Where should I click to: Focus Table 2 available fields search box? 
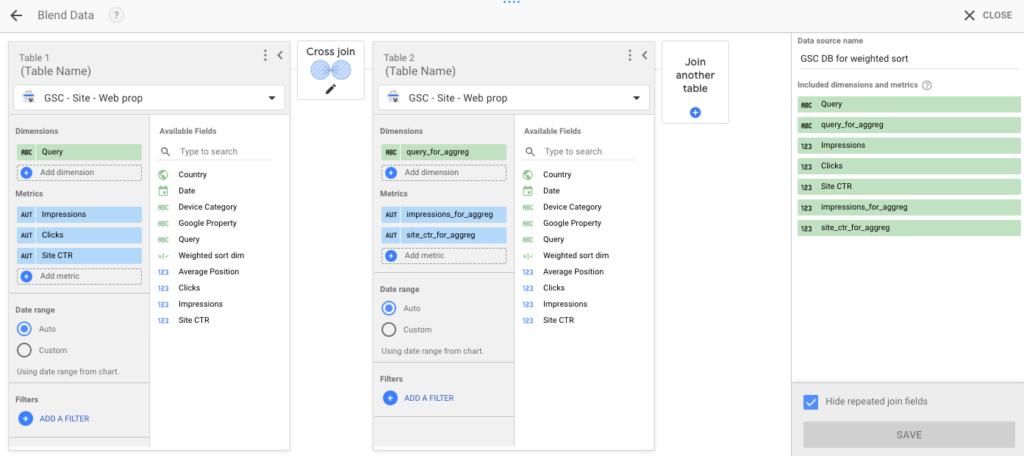click(x=579, y=152)
